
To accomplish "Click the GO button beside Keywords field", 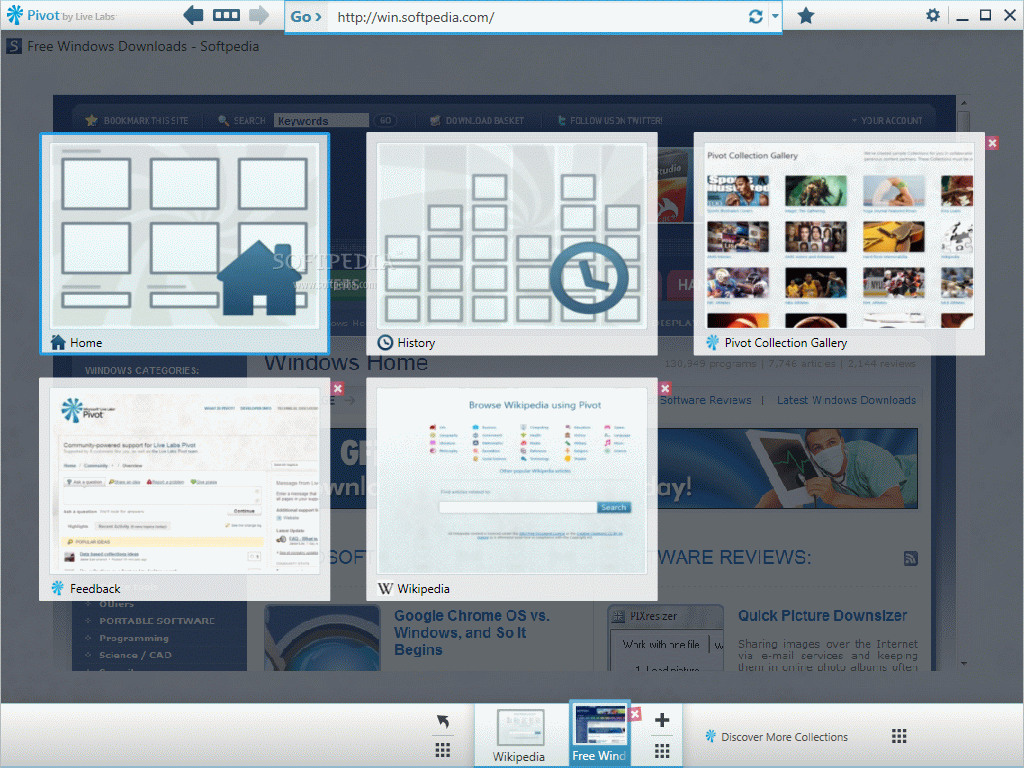I will 386,121.
